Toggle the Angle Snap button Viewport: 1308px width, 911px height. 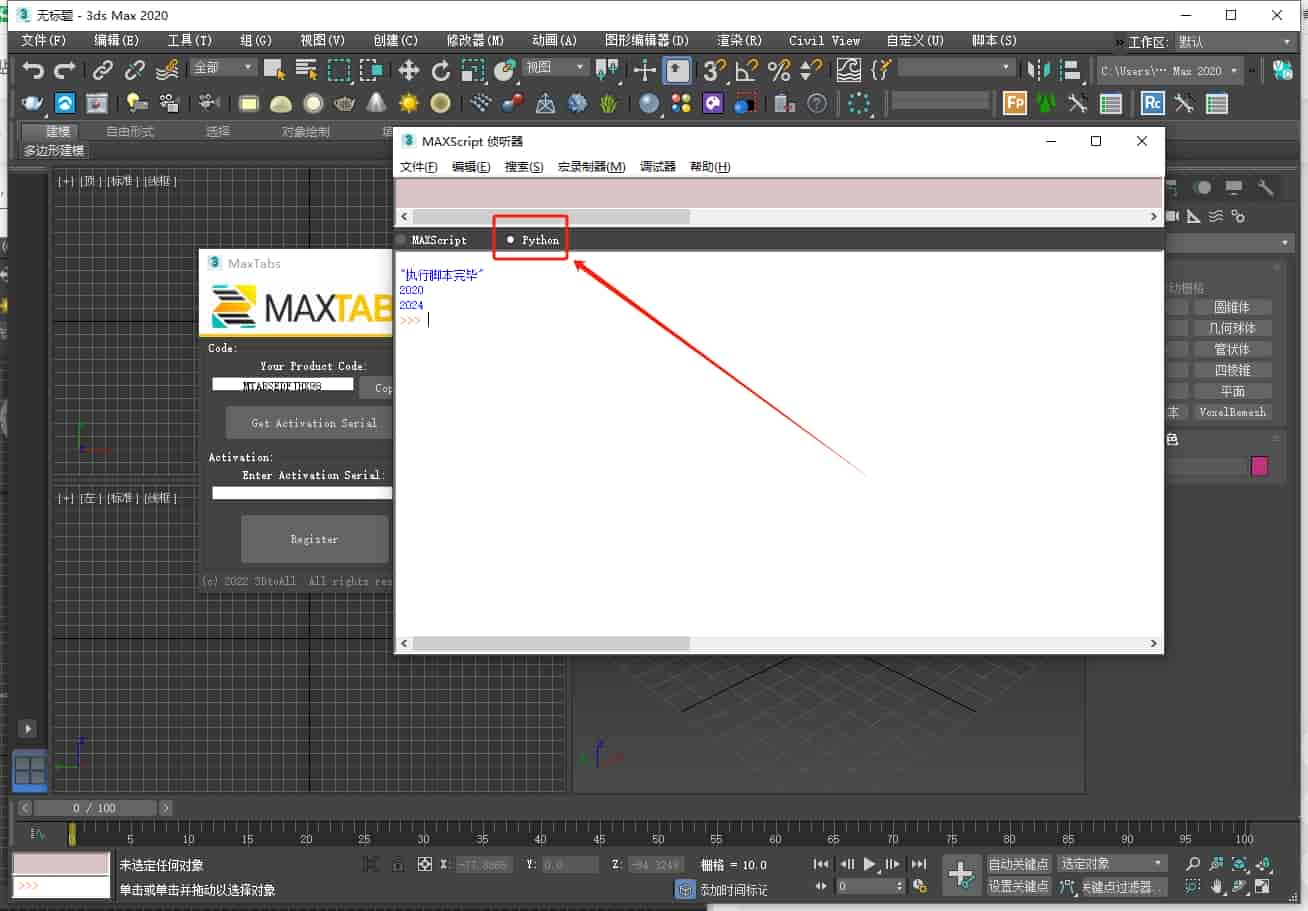(746, 70)
